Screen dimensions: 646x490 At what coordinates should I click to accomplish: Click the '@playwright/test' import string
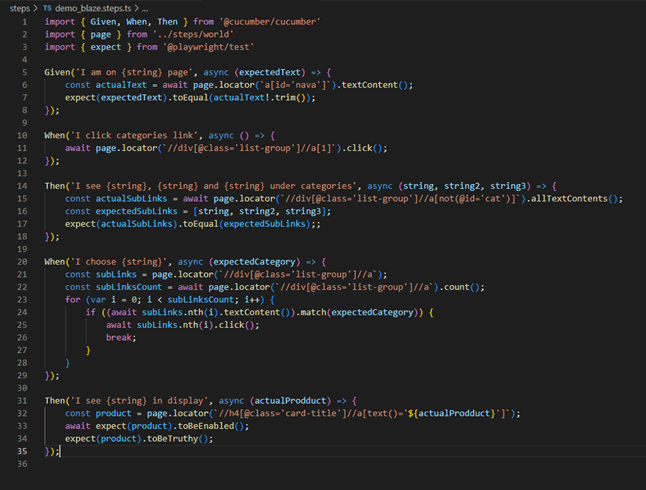[x=208, y=47]
